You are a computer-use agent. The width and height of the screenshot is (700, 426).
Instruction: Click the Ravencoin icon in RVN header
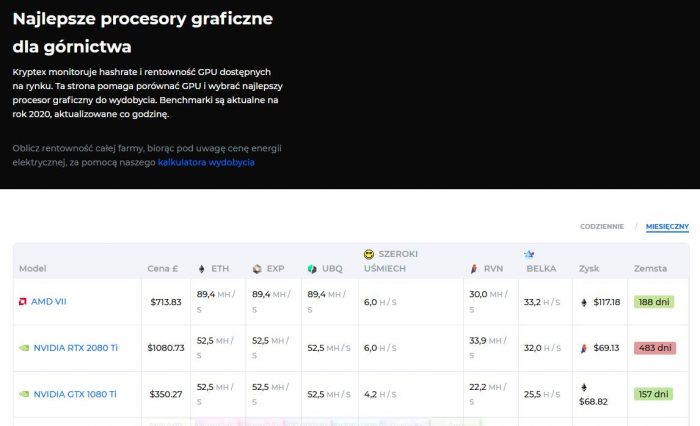pyautogui.click(x=474, y=269)
